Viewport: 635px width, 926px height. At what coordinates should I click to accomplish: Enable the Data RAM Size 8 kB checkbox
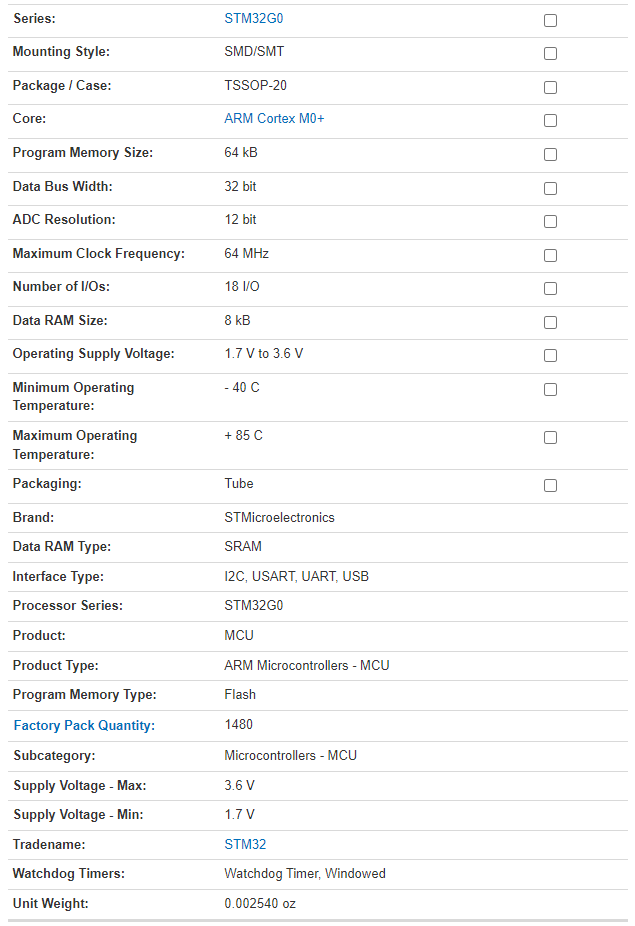pyautogui.click(x=550, y=322)
